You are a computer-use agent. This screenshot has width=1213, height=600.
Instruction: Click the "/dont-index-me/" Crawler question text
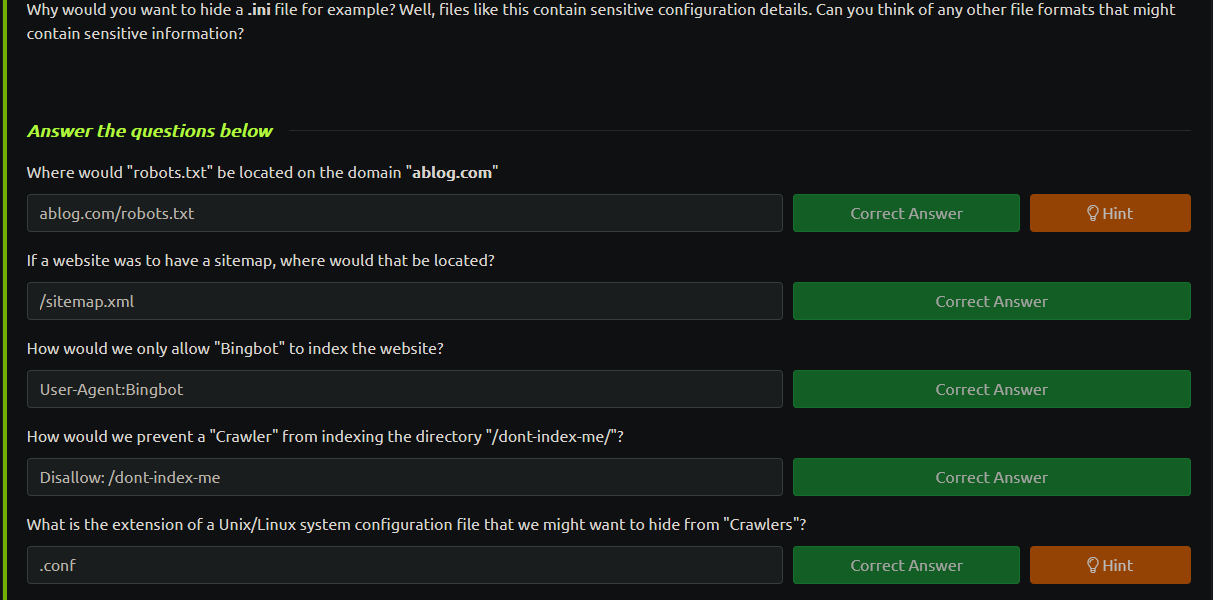(326, 436)
